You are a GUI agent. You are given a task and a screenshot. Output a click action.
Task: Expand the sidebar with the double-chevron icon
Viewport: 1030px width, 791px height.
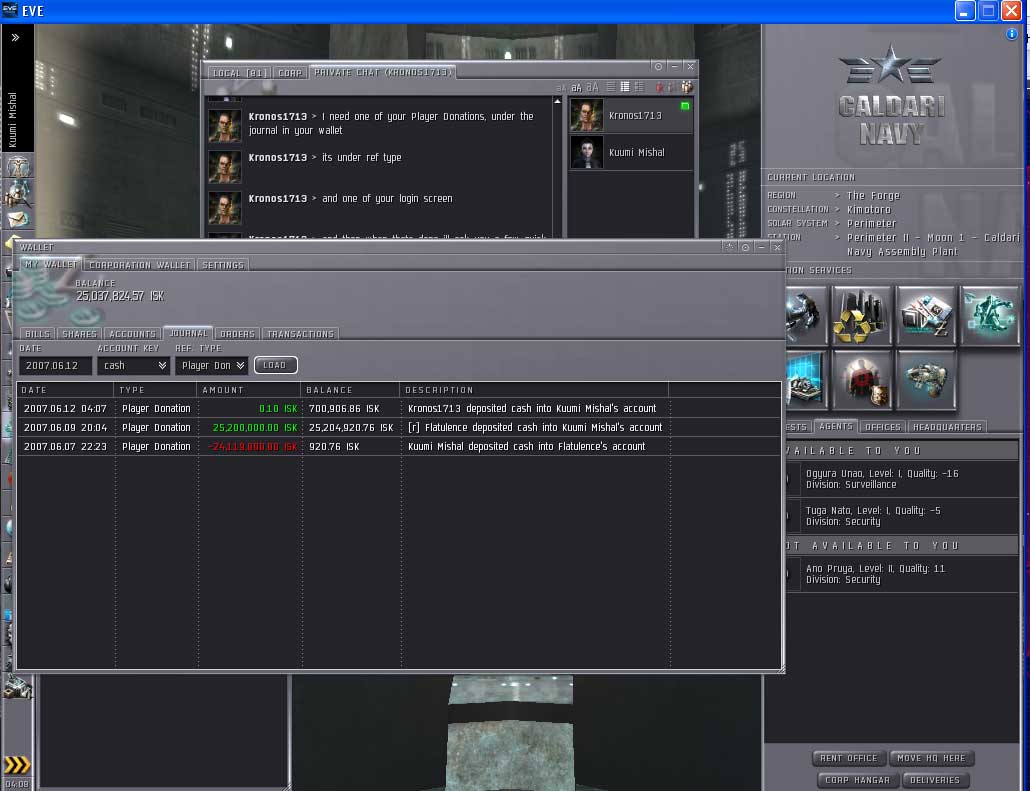15,37
